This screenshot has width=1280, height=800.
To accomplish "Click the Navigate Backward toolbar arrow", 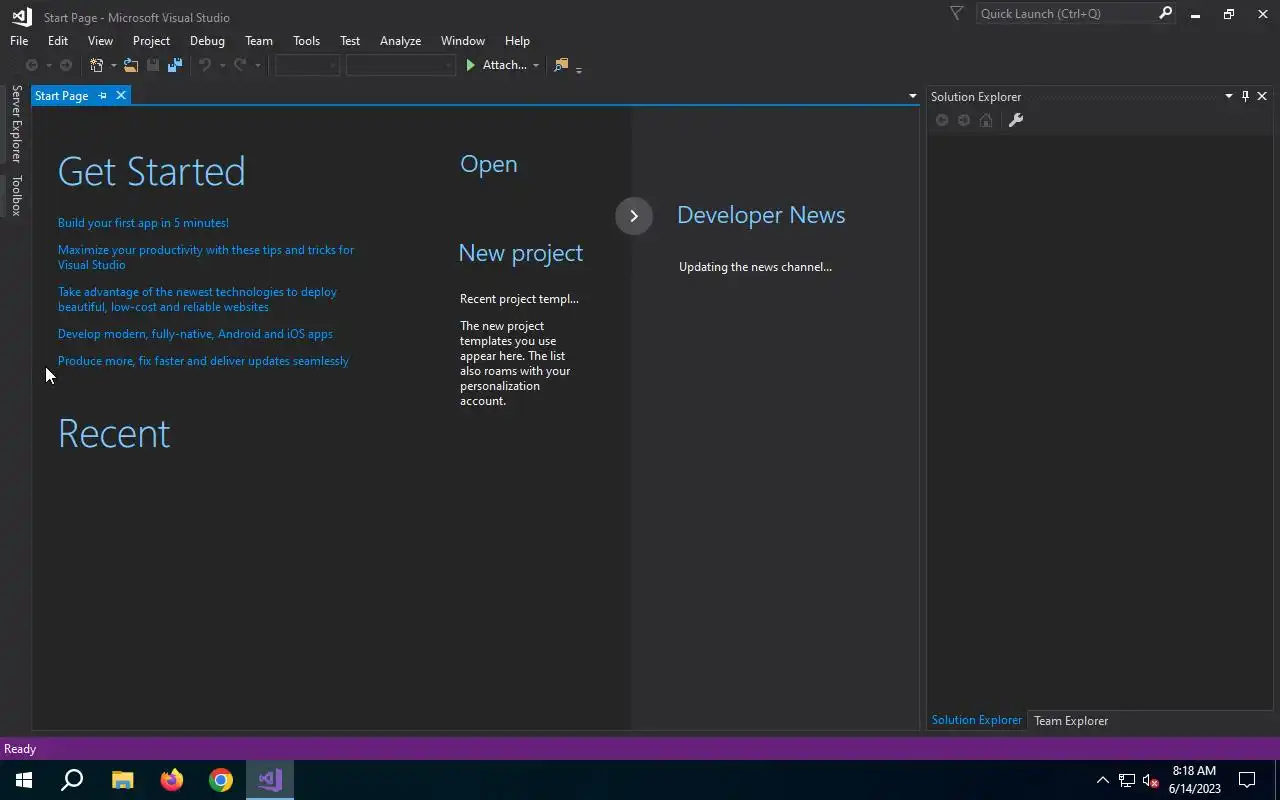I will click(x=32, y=65).
